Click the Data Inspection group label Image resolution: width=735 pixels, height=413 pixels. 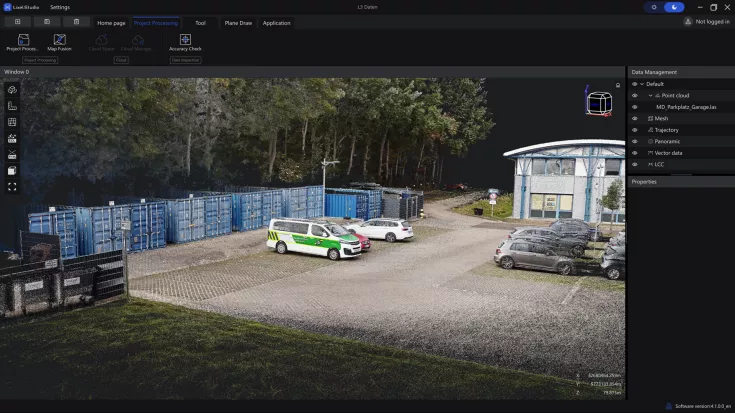[x=185, y=60]
